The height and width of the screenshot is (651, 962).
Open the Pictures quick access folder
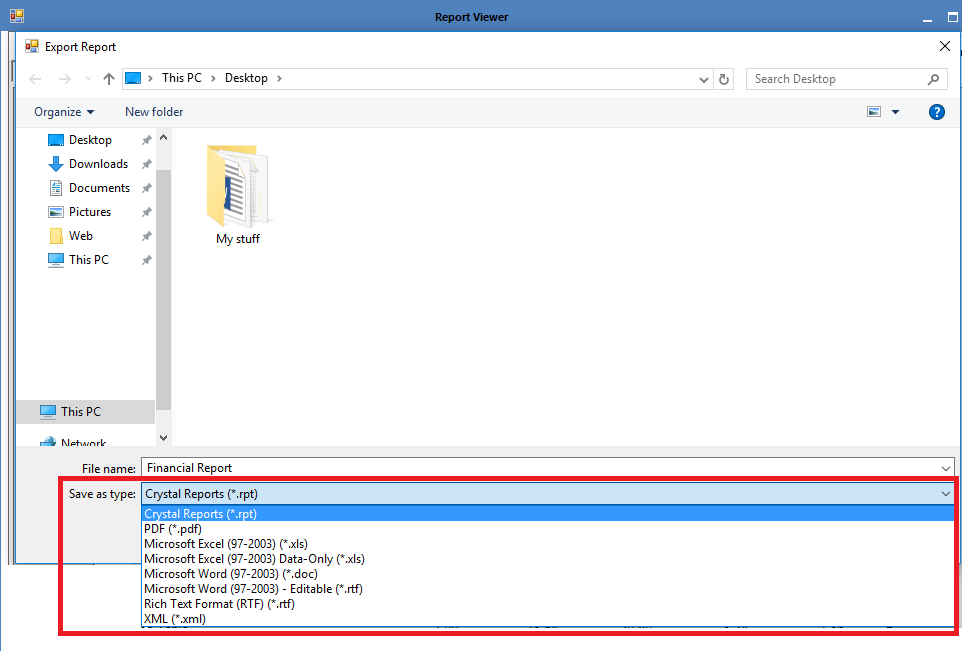[x=89, y=212]
